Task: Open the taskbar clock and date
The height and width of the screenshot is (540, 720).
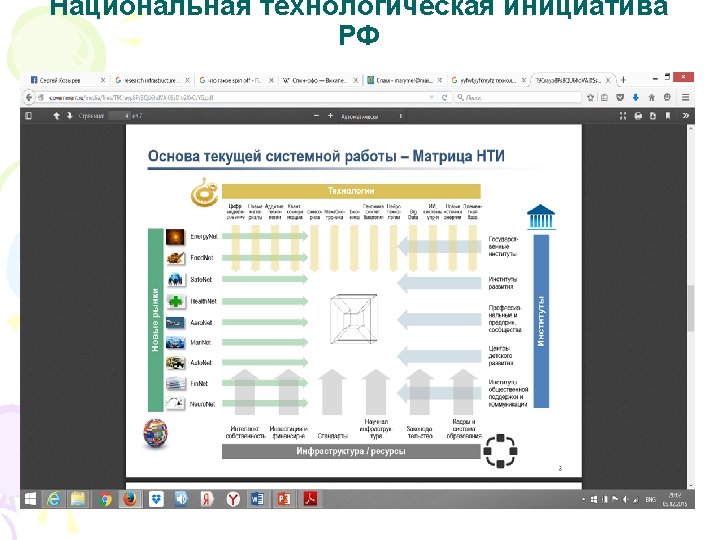Action: coord(675,500)
